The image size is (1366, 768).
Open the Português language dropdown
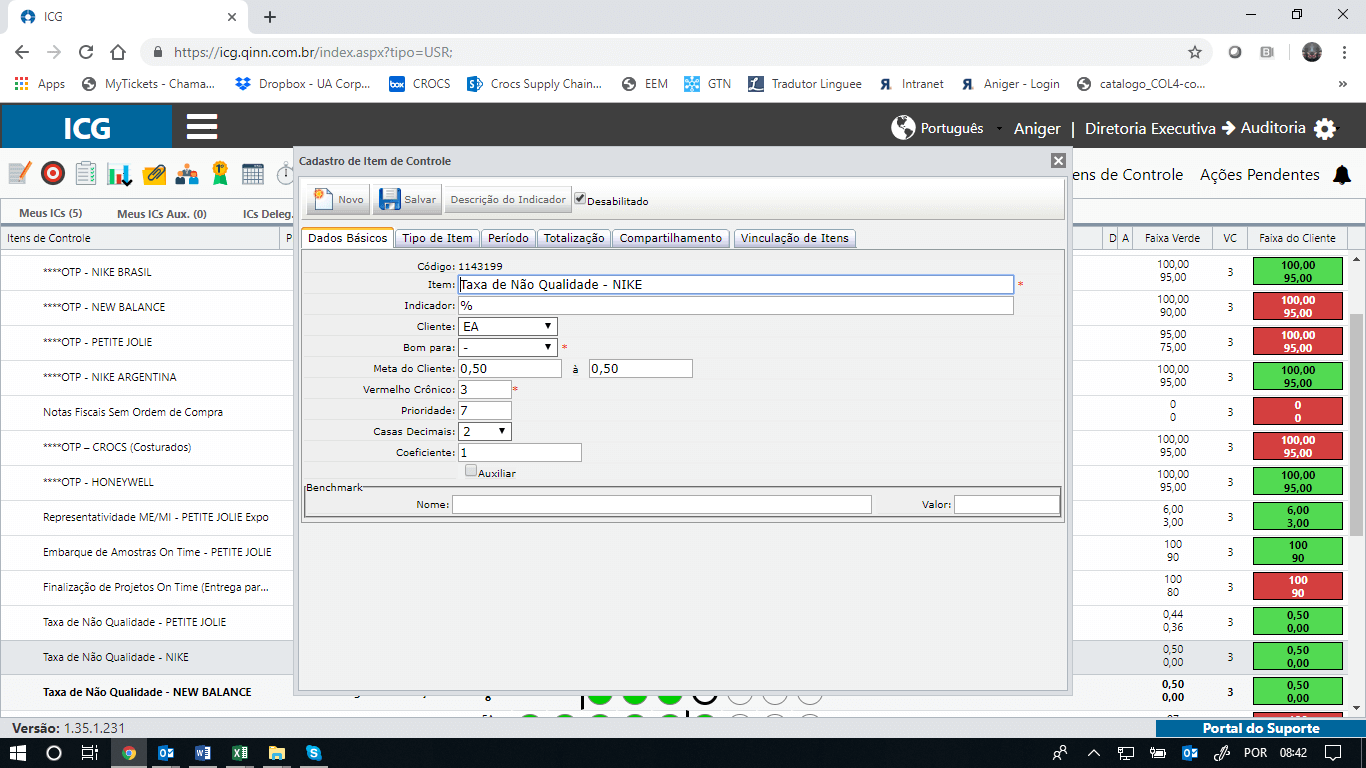[x=952, y=128]
